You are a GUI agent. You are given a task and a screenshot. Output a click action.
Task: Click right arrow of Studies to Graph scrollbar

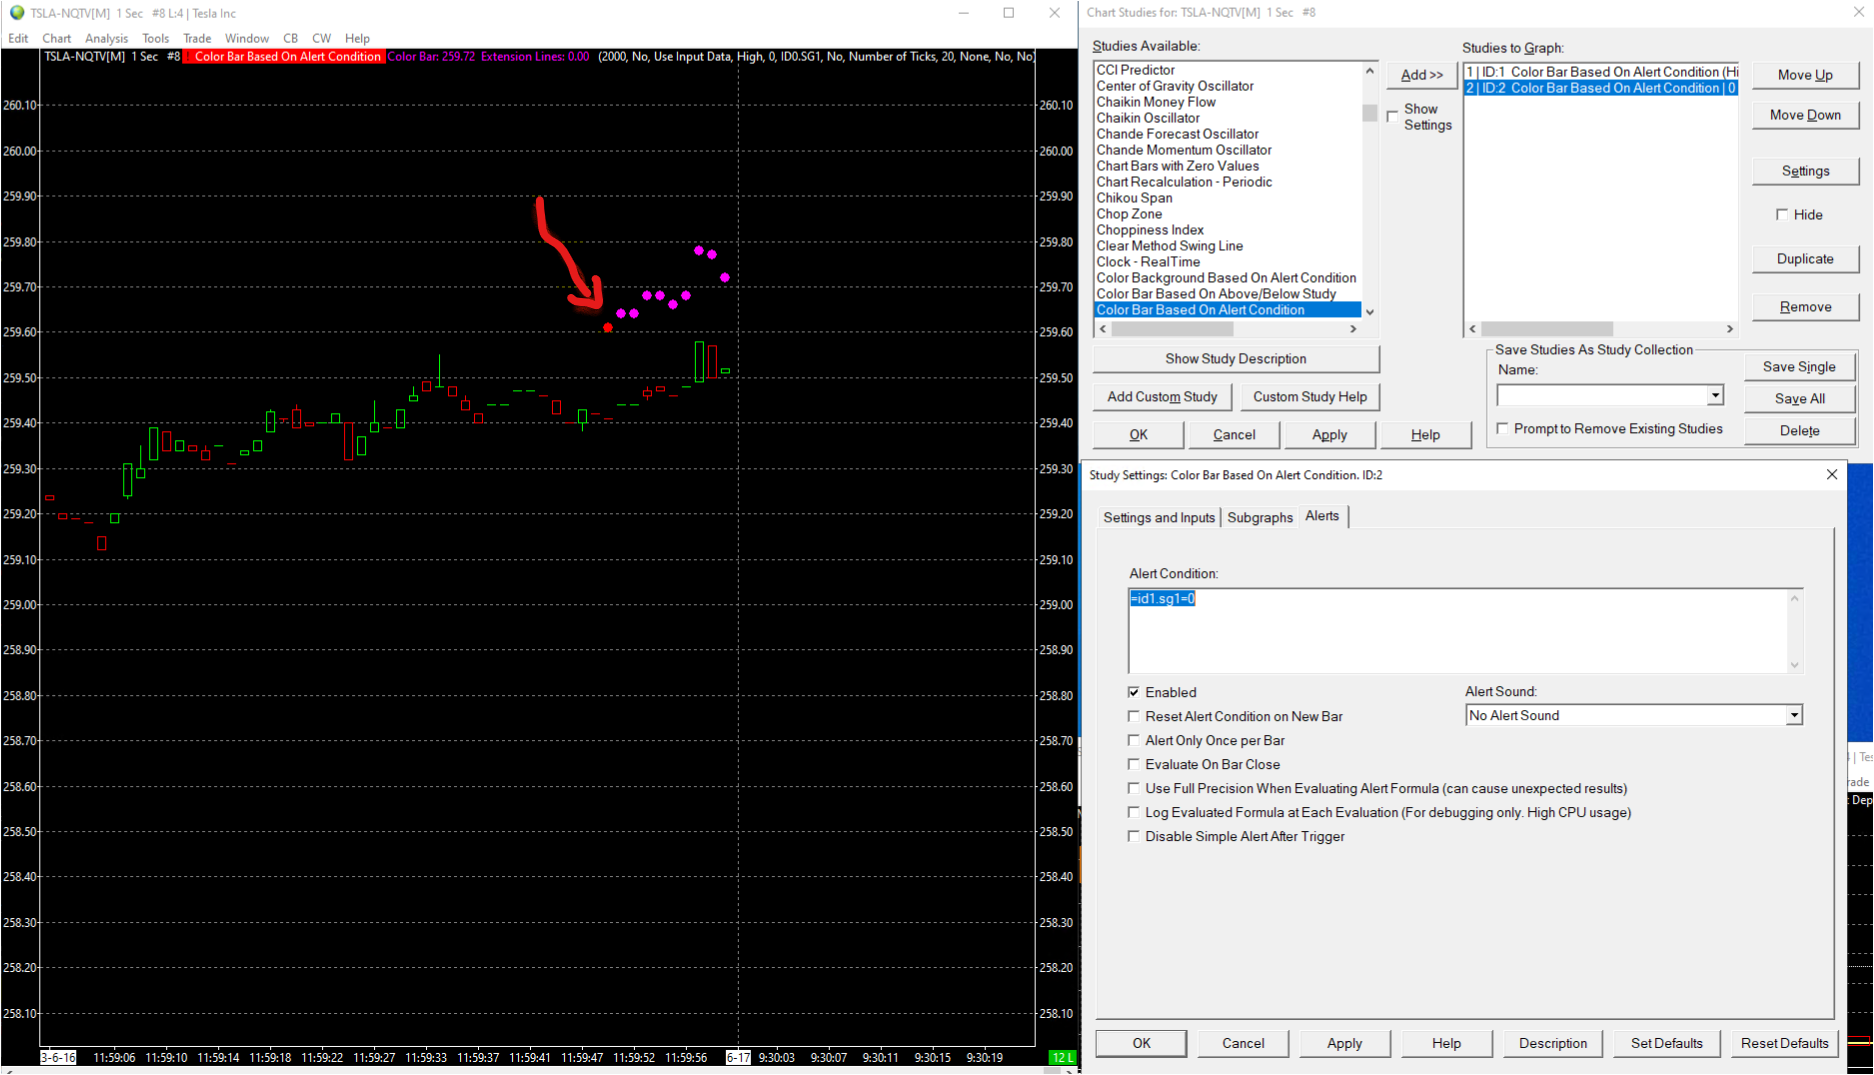(1730, 329)
